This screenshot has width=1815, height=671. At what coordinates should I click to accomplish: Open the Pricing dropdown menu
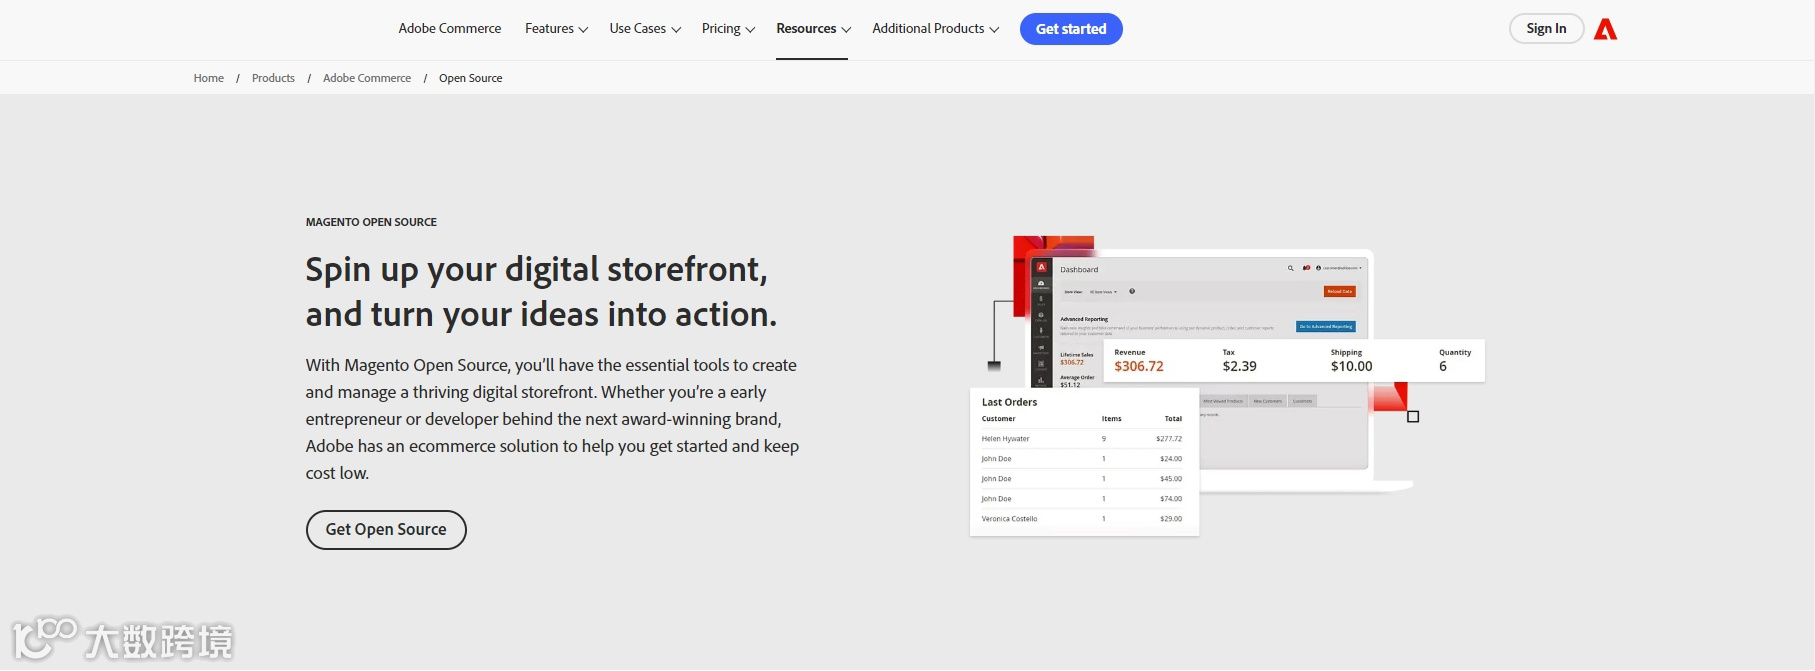(728, 29)
